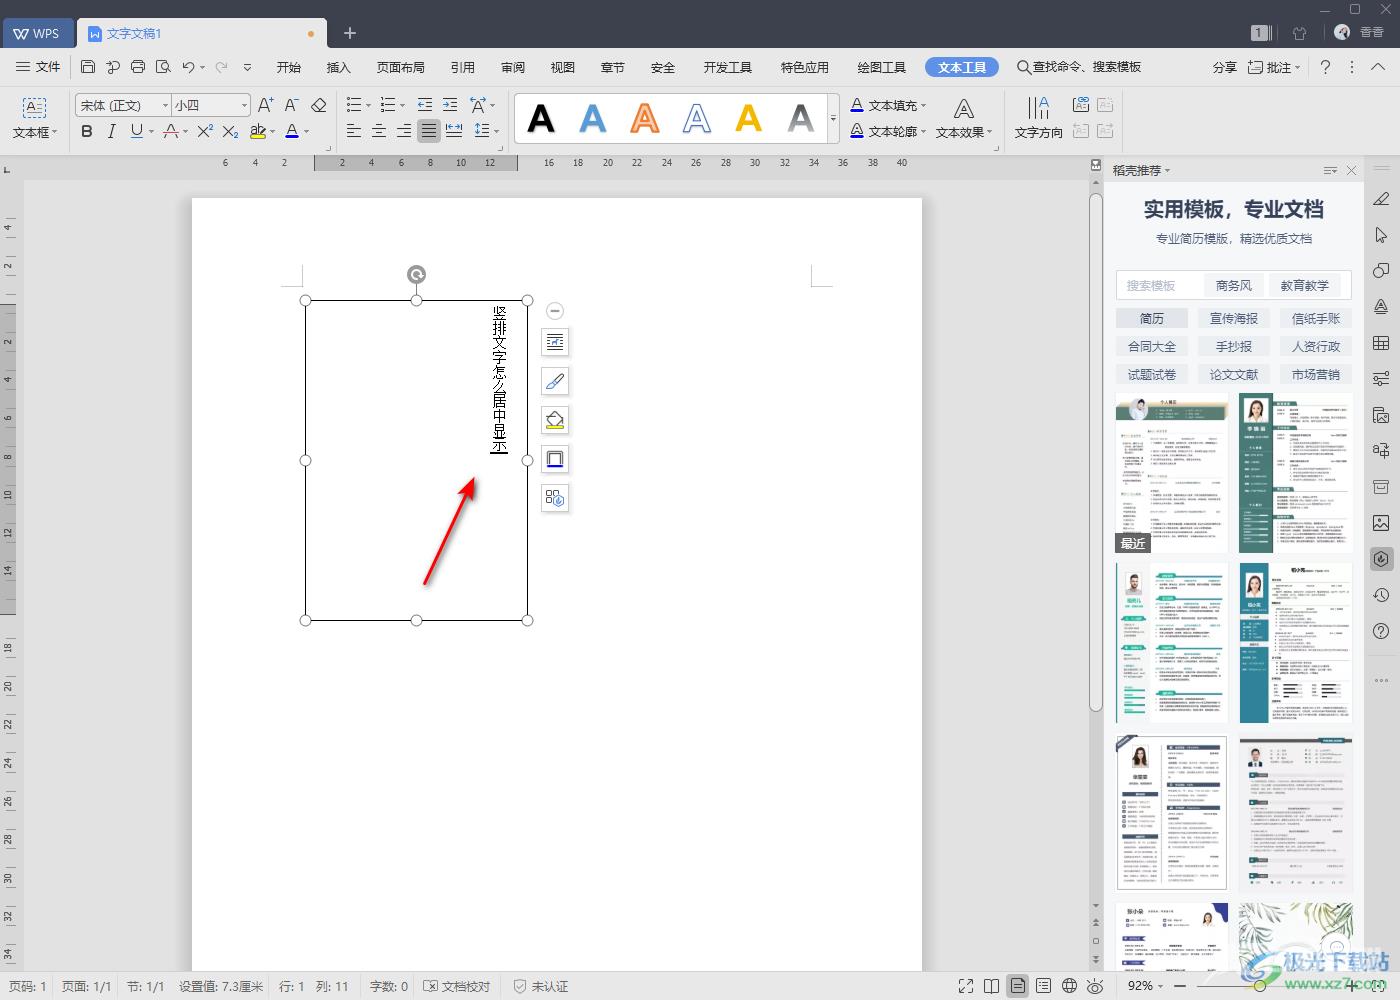Apply distributed alignment
The height and width of the screenshot is (1000, 1400).
coord(454,131)
